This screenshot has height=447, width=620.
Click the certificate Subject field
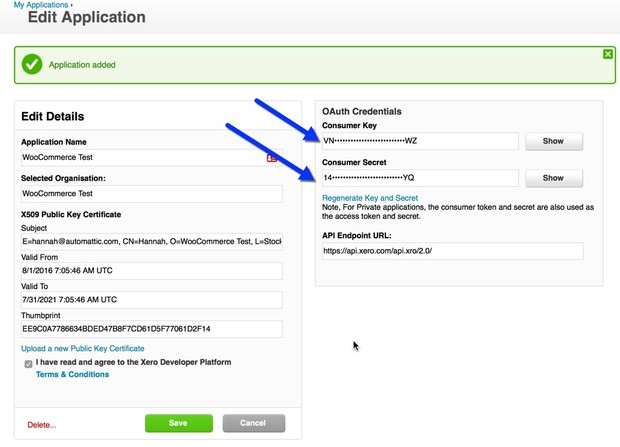[152, 242]
